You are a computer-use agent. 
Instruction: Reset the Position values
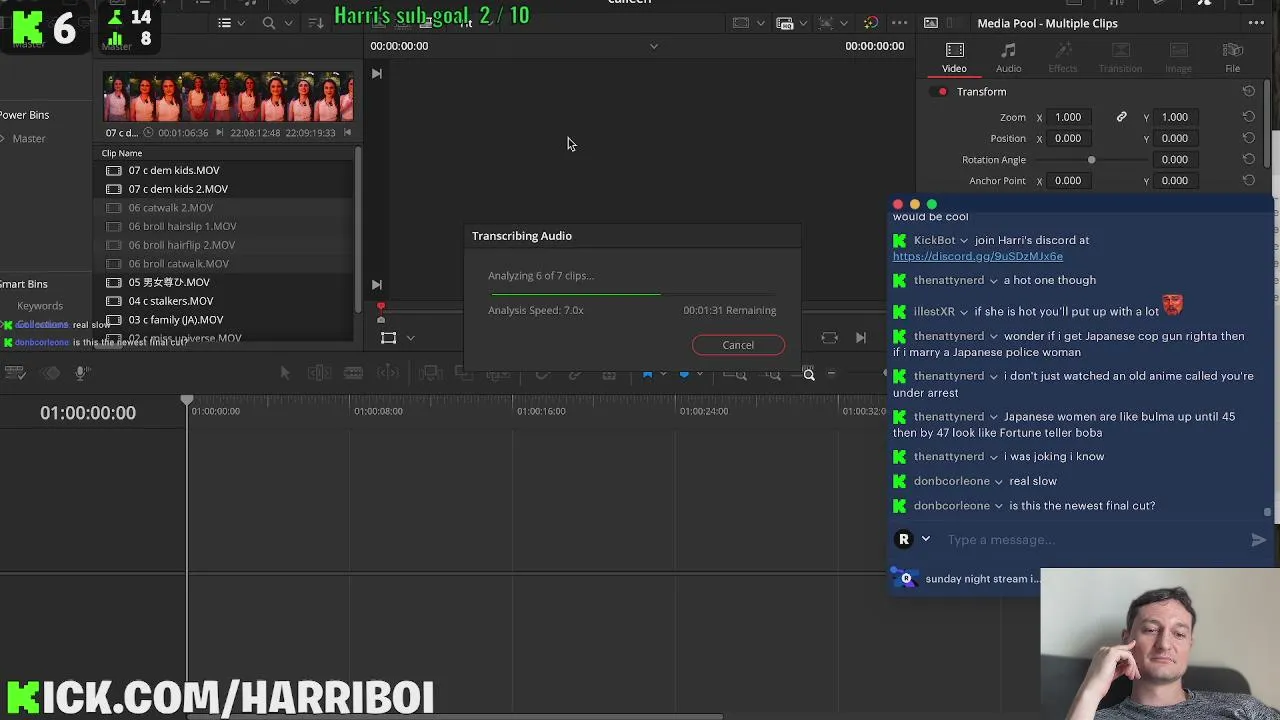coord(1249,138)
